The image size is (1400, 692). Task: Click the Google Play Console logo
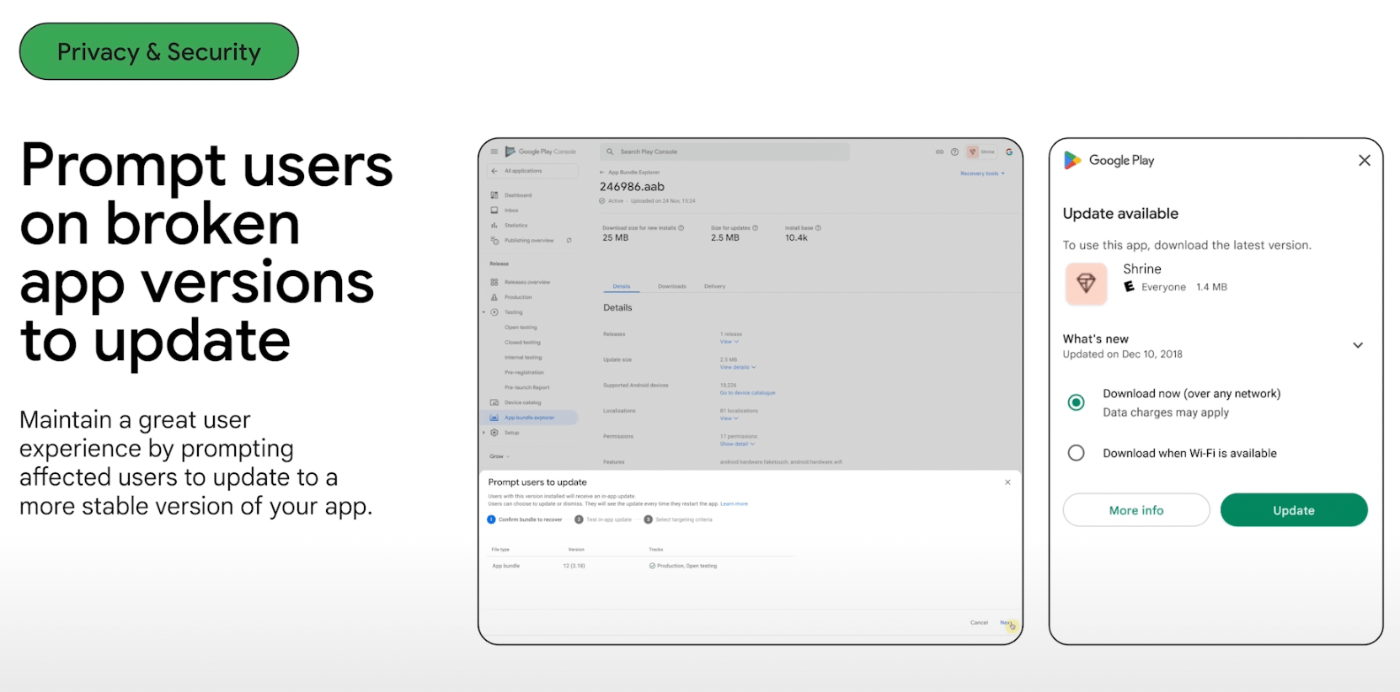click(x=541, y=152)
